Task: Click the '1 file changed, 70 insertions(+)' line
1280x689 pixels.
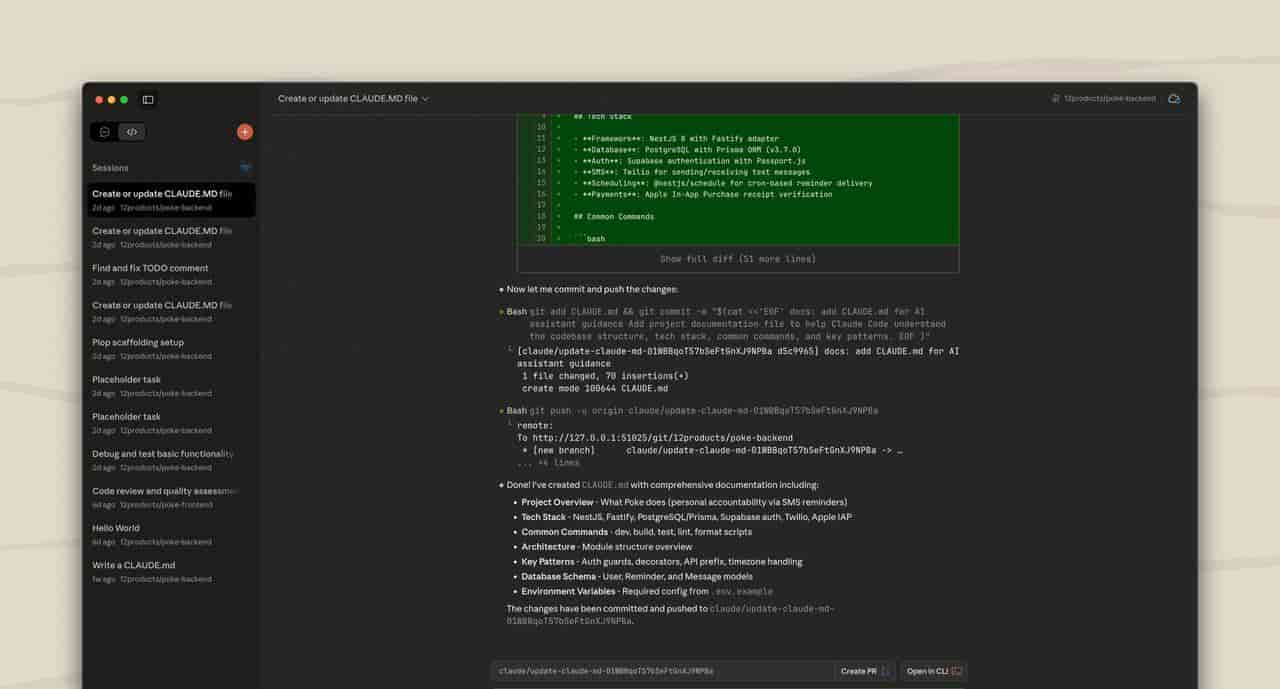Action: tap(605, 376)
